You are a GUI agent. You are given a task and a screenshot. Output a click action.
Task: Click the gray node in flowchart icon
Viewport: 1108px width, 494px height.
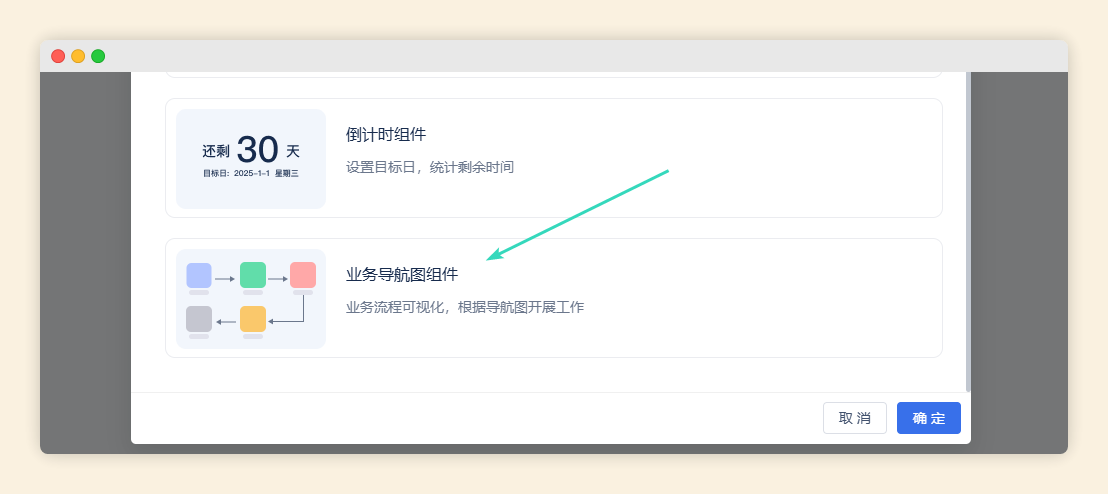(199, 319)
